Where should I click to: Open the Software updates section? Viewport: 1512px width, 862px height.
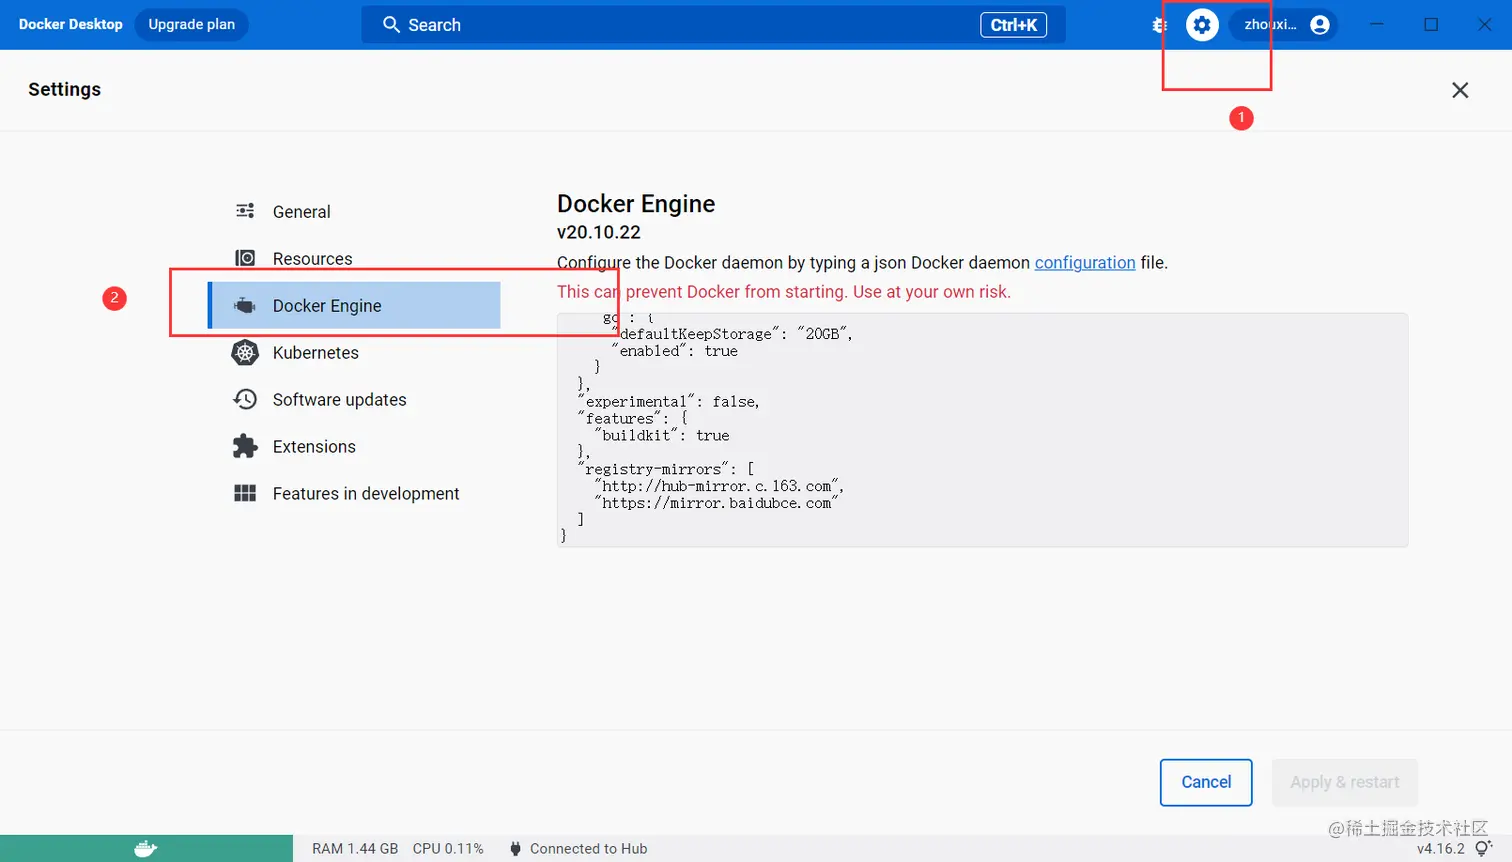[354, 399]
